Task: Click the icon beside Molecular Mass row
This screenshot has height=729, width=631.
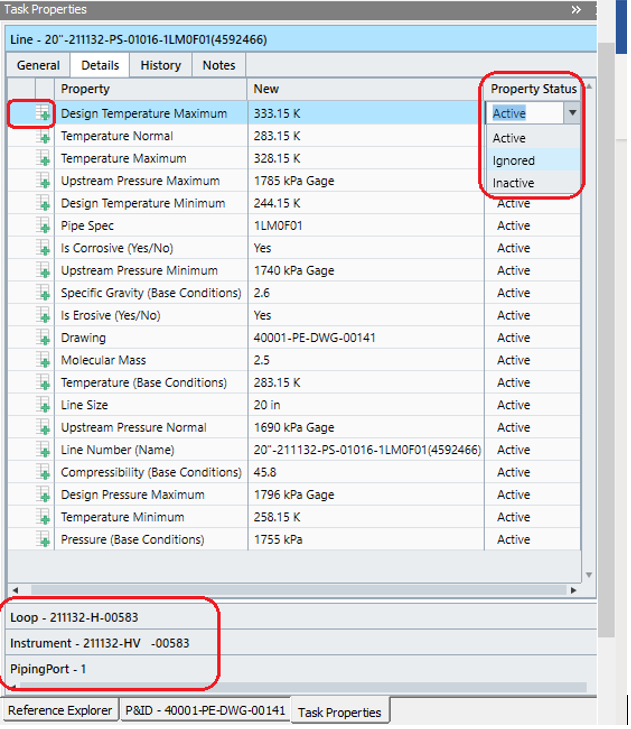Action: [43, 360]
